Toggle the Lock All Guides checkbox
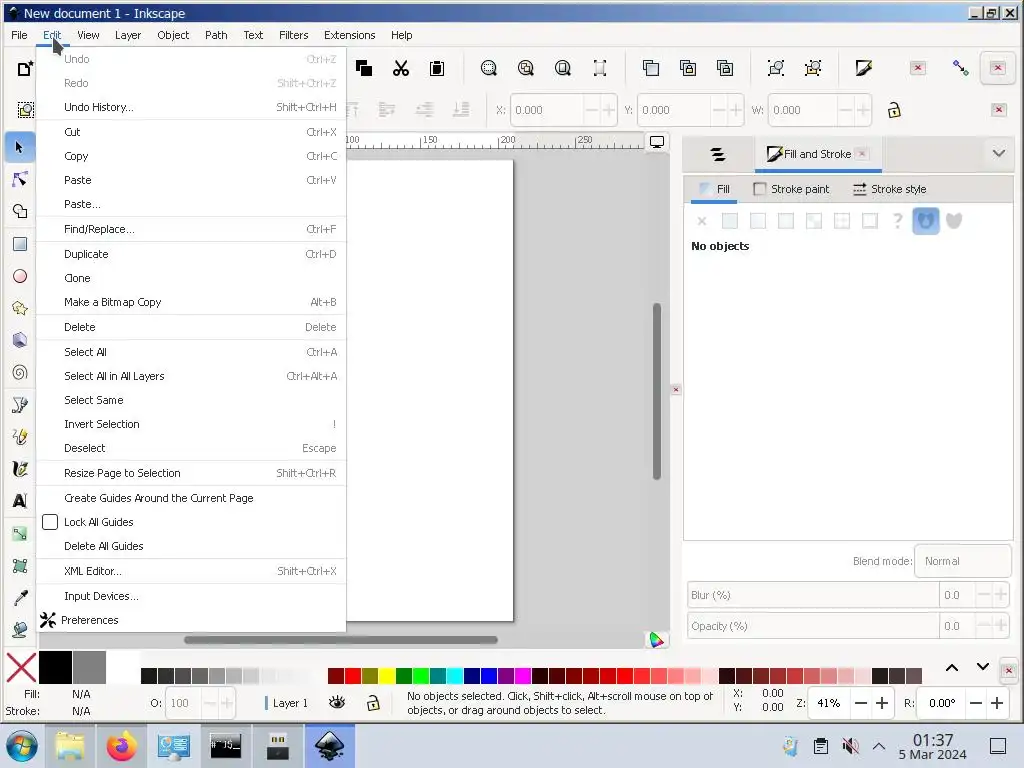This screenshot has width=1024, height=768. click(50, 522)
